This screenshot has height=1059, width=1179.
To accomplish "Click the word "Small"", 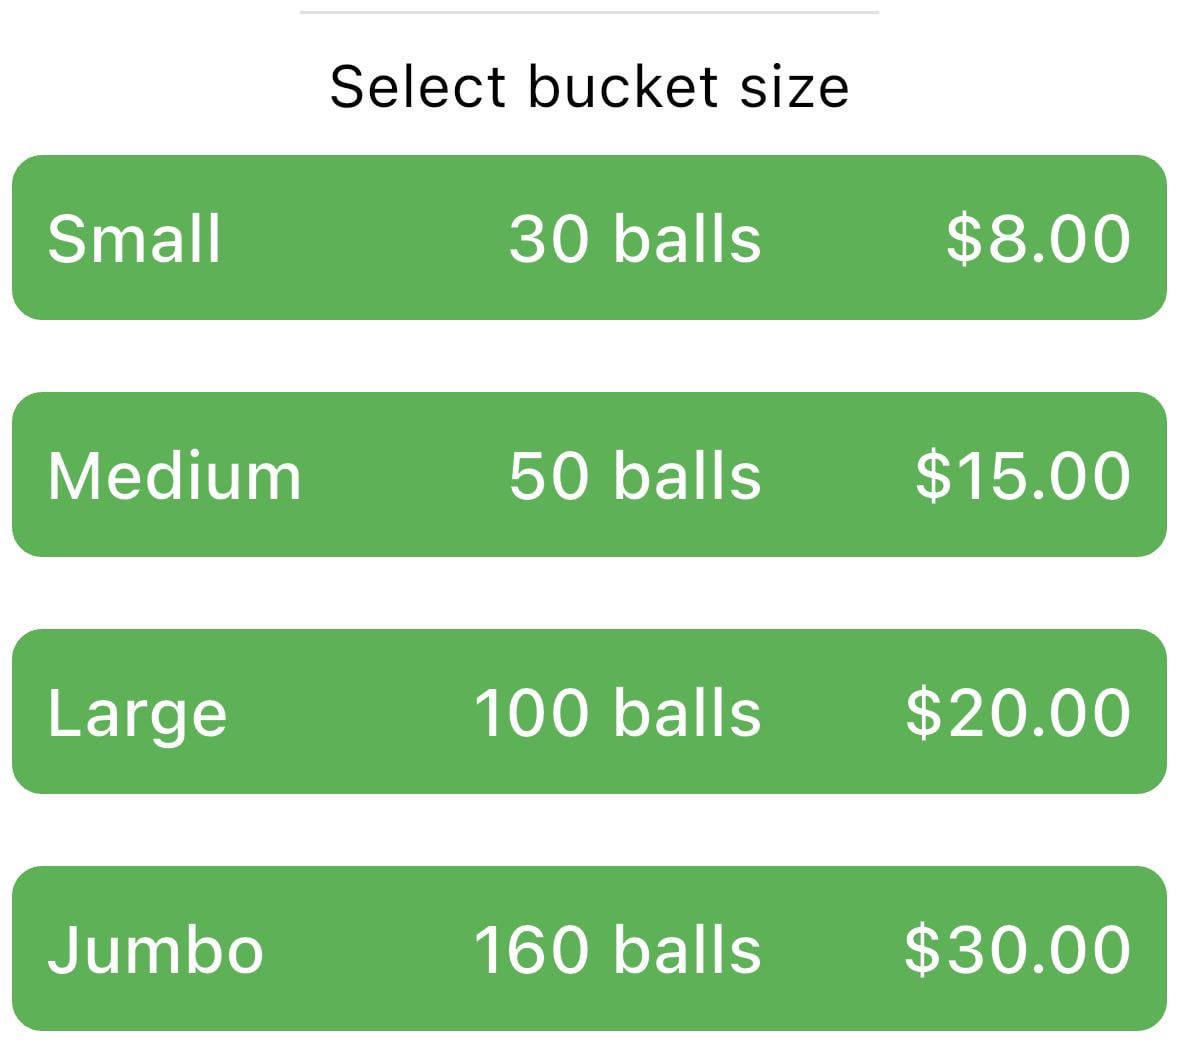I will pyautogui.click(x=134, y=240).
